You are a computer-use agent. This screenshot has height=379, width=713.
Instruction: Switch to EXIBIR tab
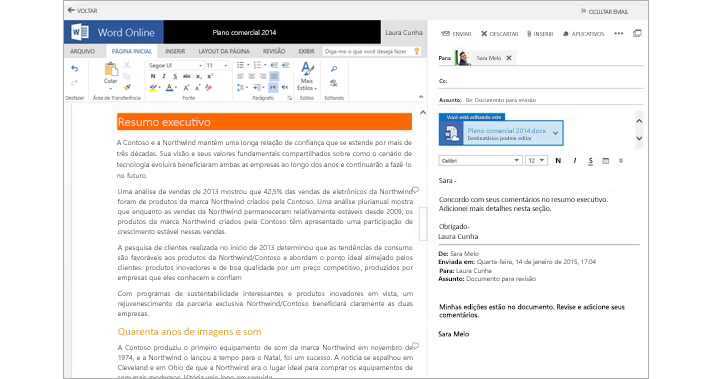point(306,51)
